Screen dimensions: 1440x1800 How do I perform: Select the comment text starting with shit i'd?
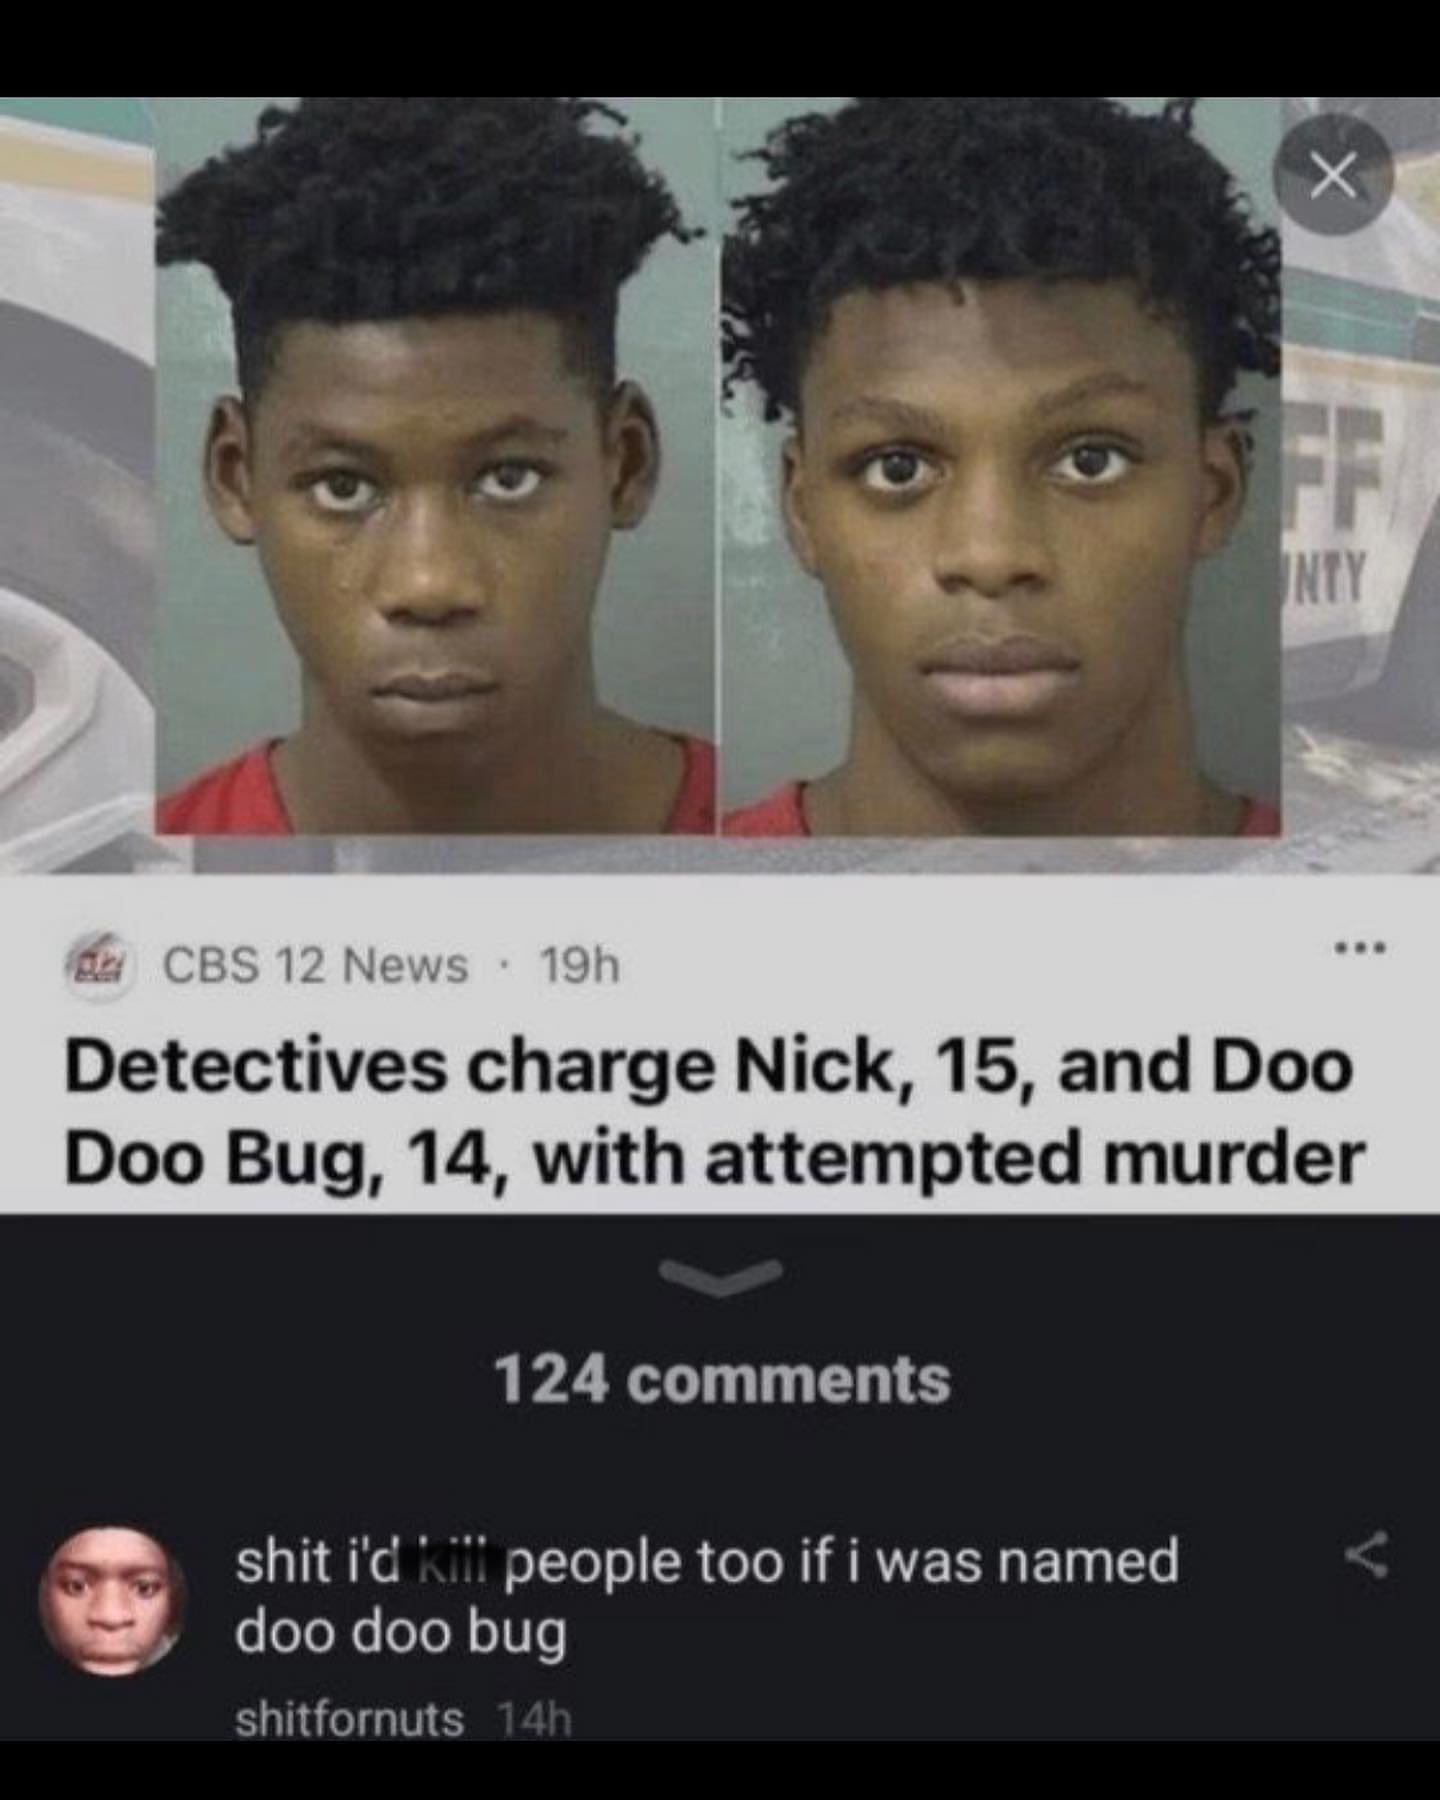pos(707,1598)
